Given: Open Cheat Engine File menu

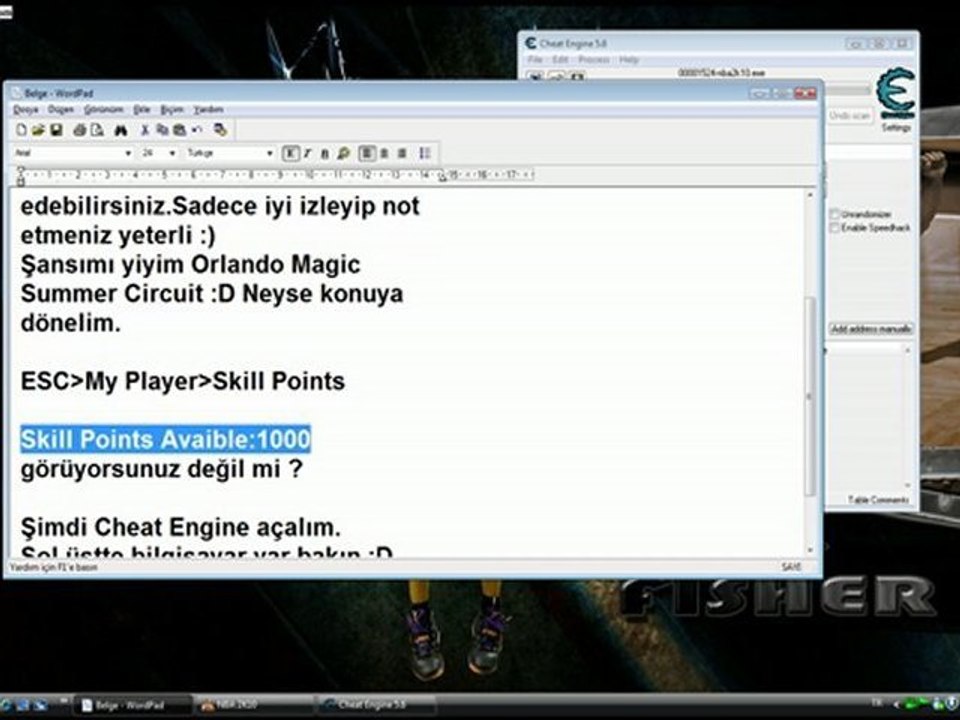Looking at the screenshot, I should point(535,59).
